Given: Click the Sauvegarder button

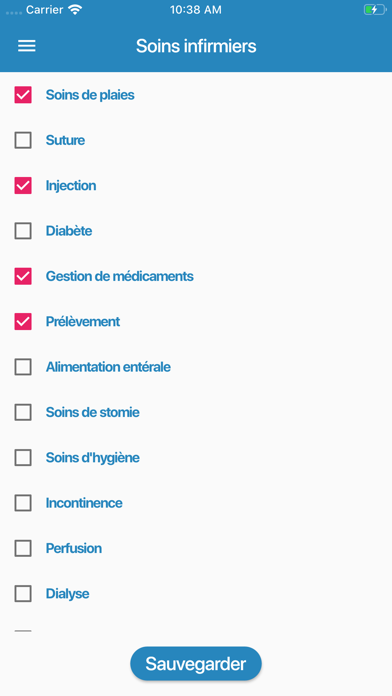Looking at the screenshot, I should [196, 664].
